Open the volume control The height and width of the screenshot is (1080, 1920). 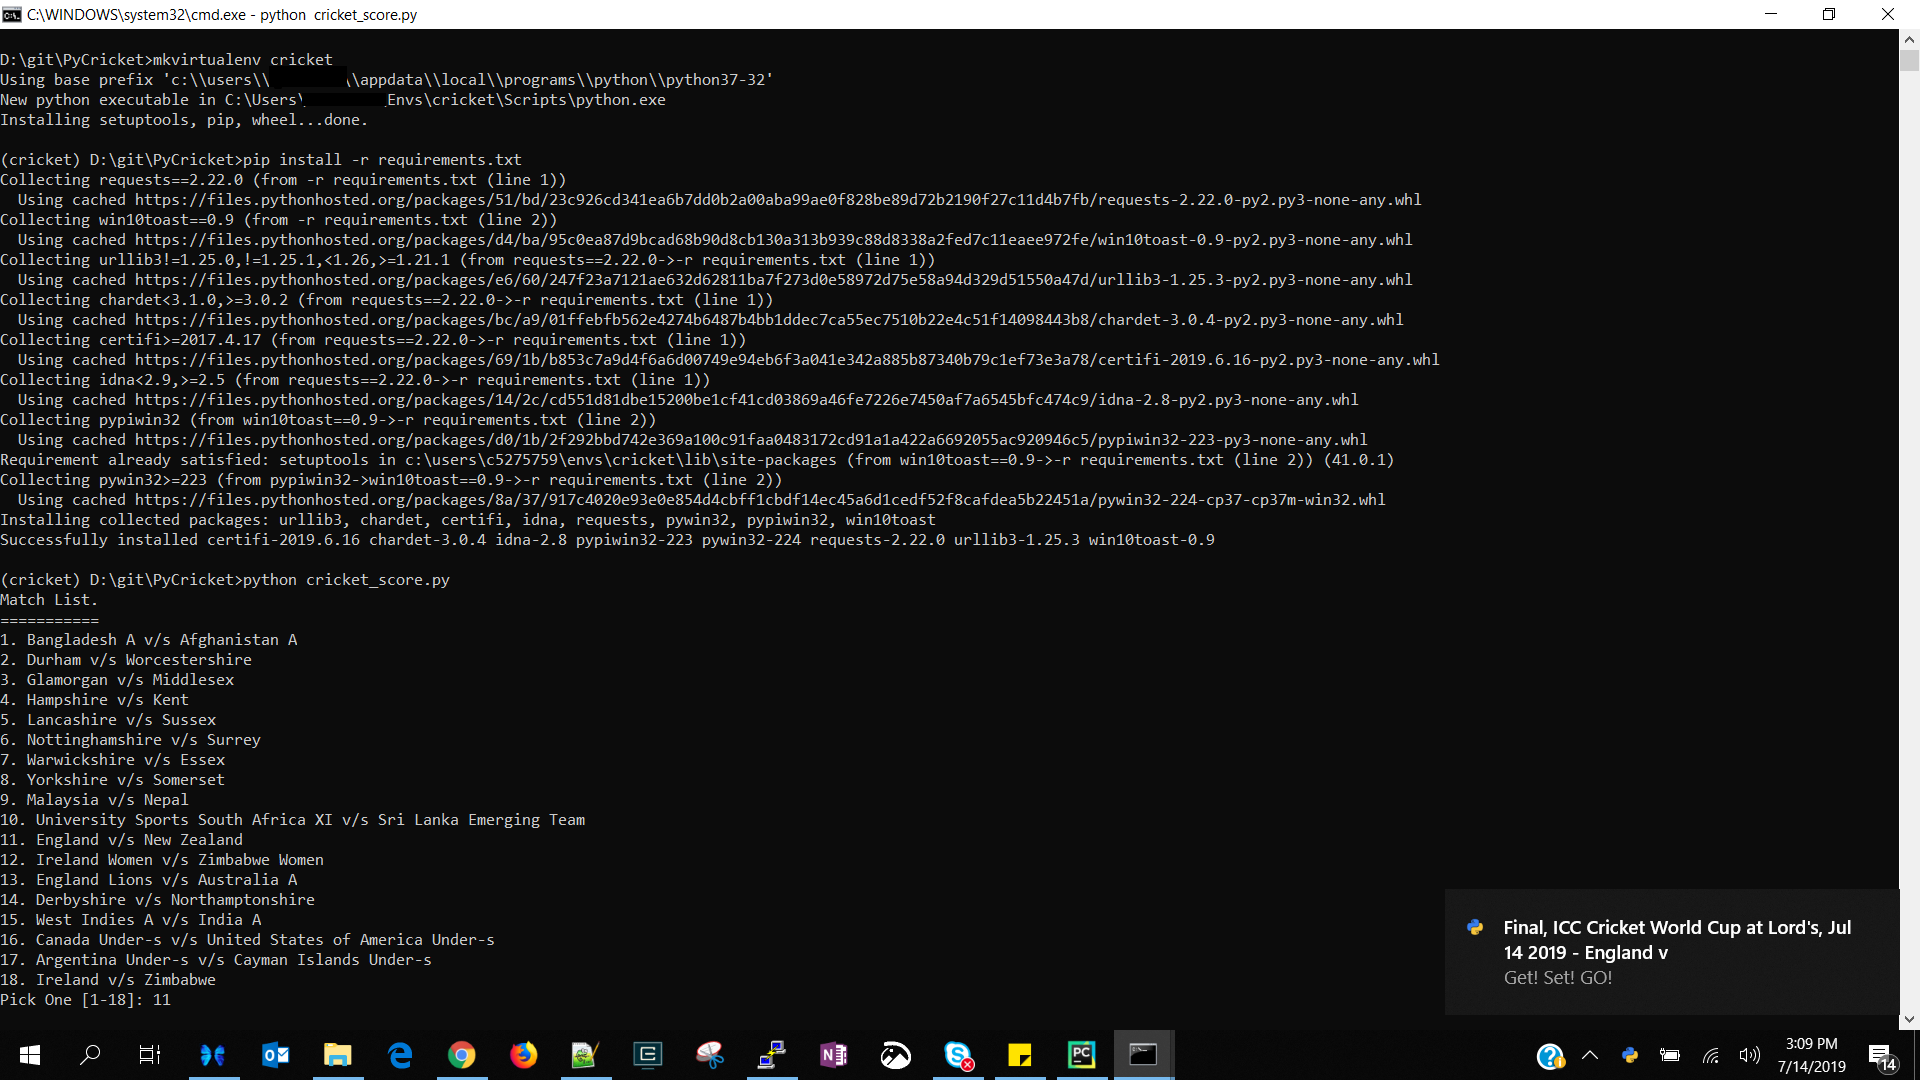(1749, 1055)
